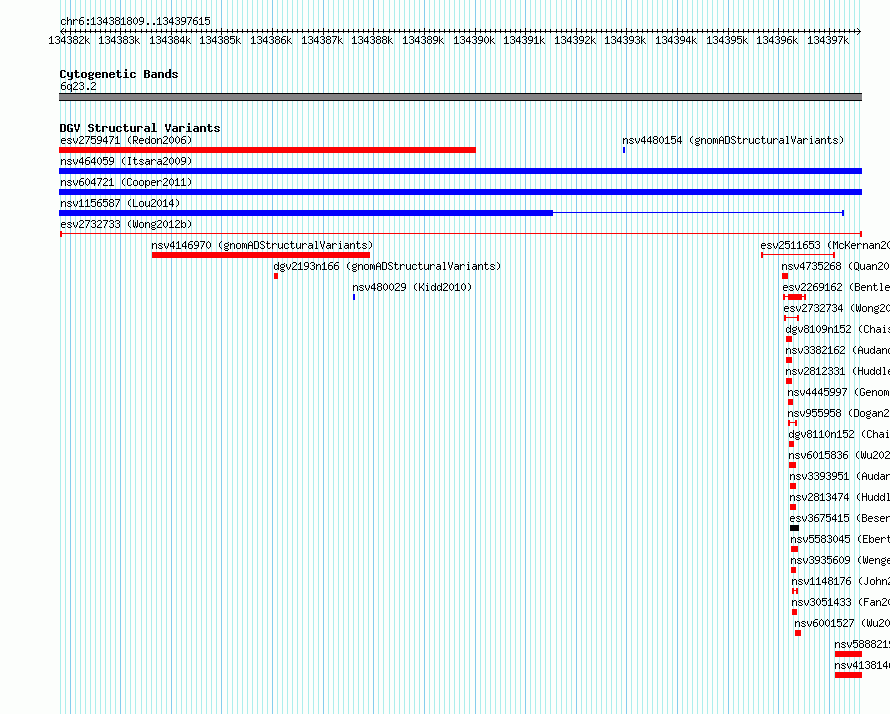Click the nsv4146970 (gnomADStructuralVariants) label
The image size is (890, 714).
[x=262, y=245]
